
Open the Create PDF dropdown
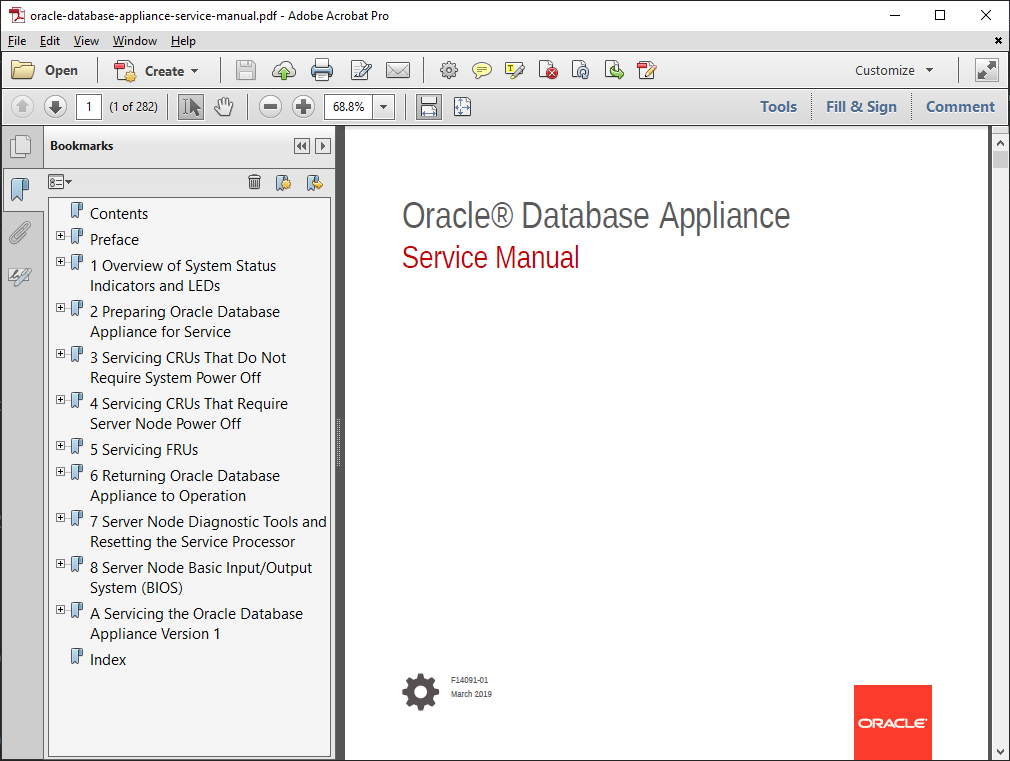[x=156, y=70]
